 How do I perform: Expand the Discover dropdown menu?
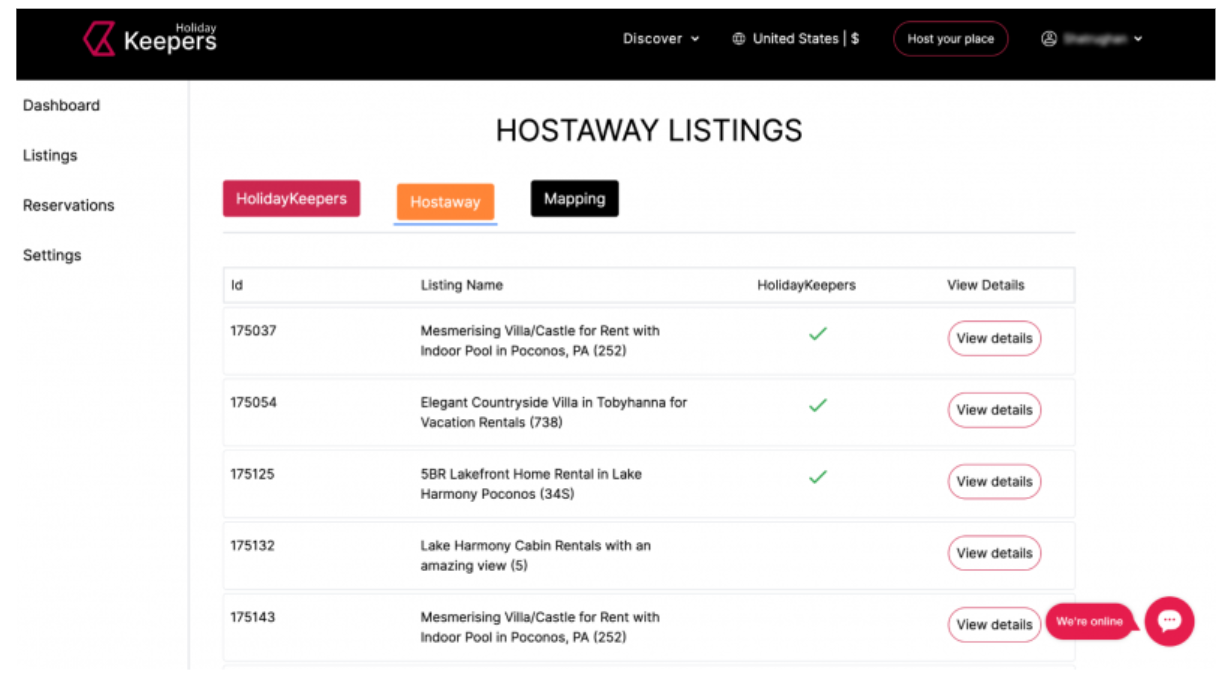point(661,39)
